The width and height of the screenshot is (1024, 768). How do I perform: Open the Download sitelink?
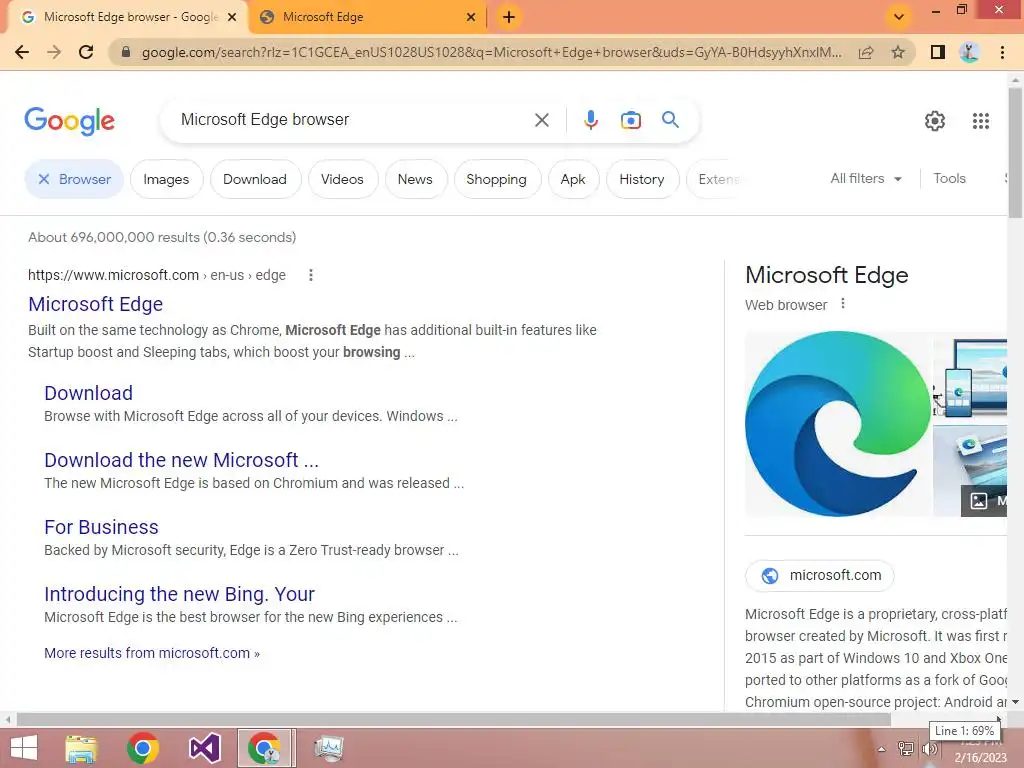point(88,393)
